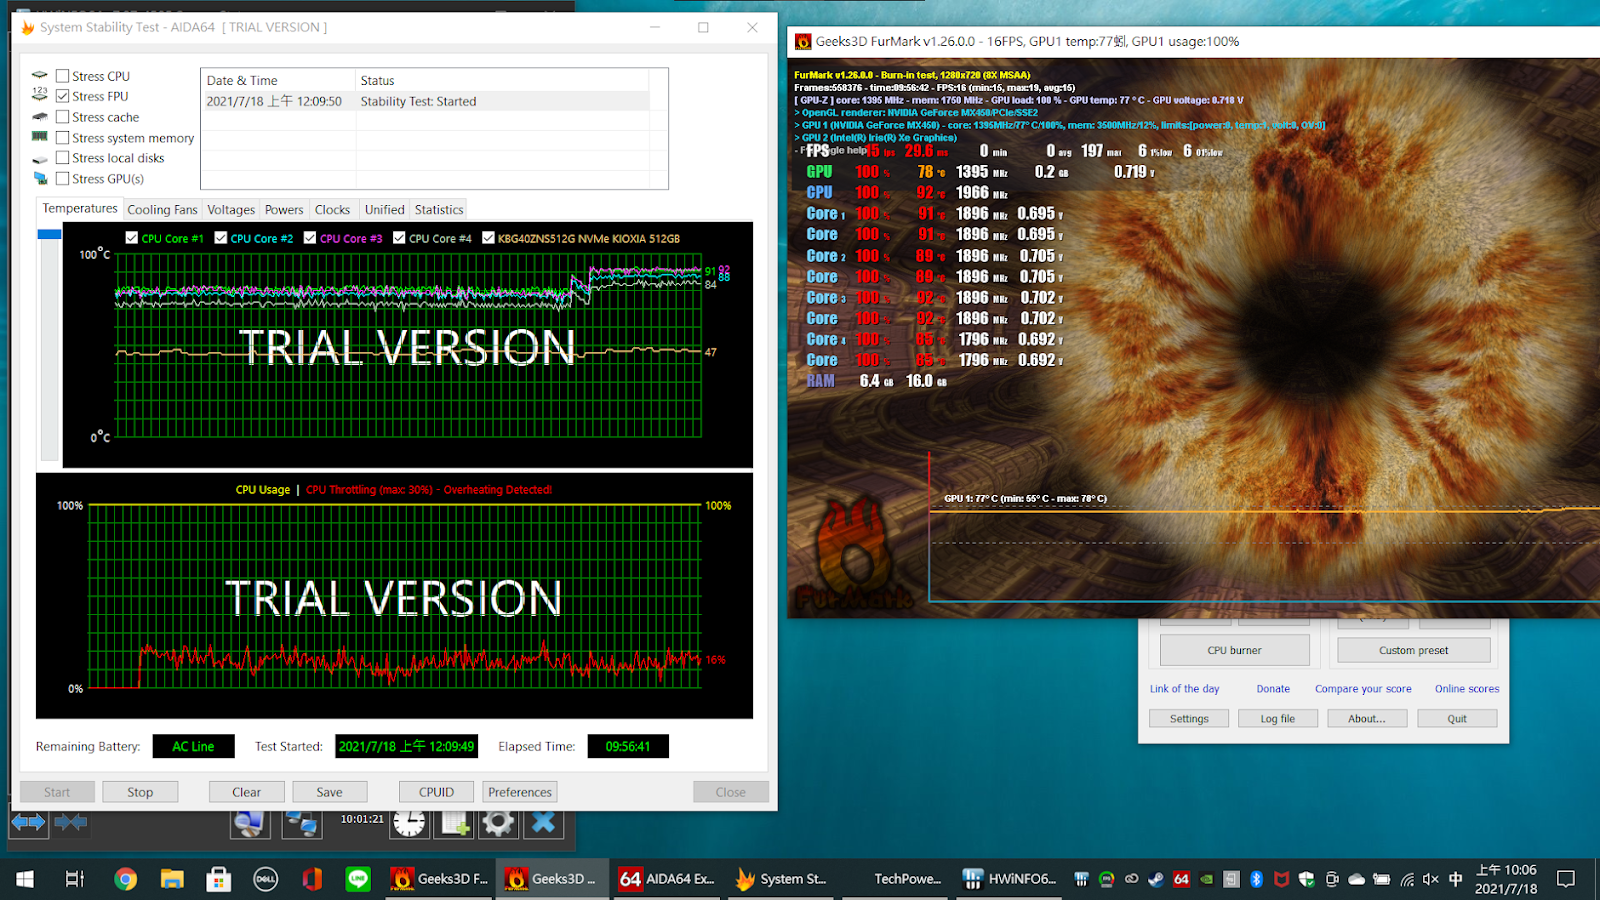The image size is (1600, 900).
Task: Switch to the Clocks tab
Action: [x=332, y=210]
